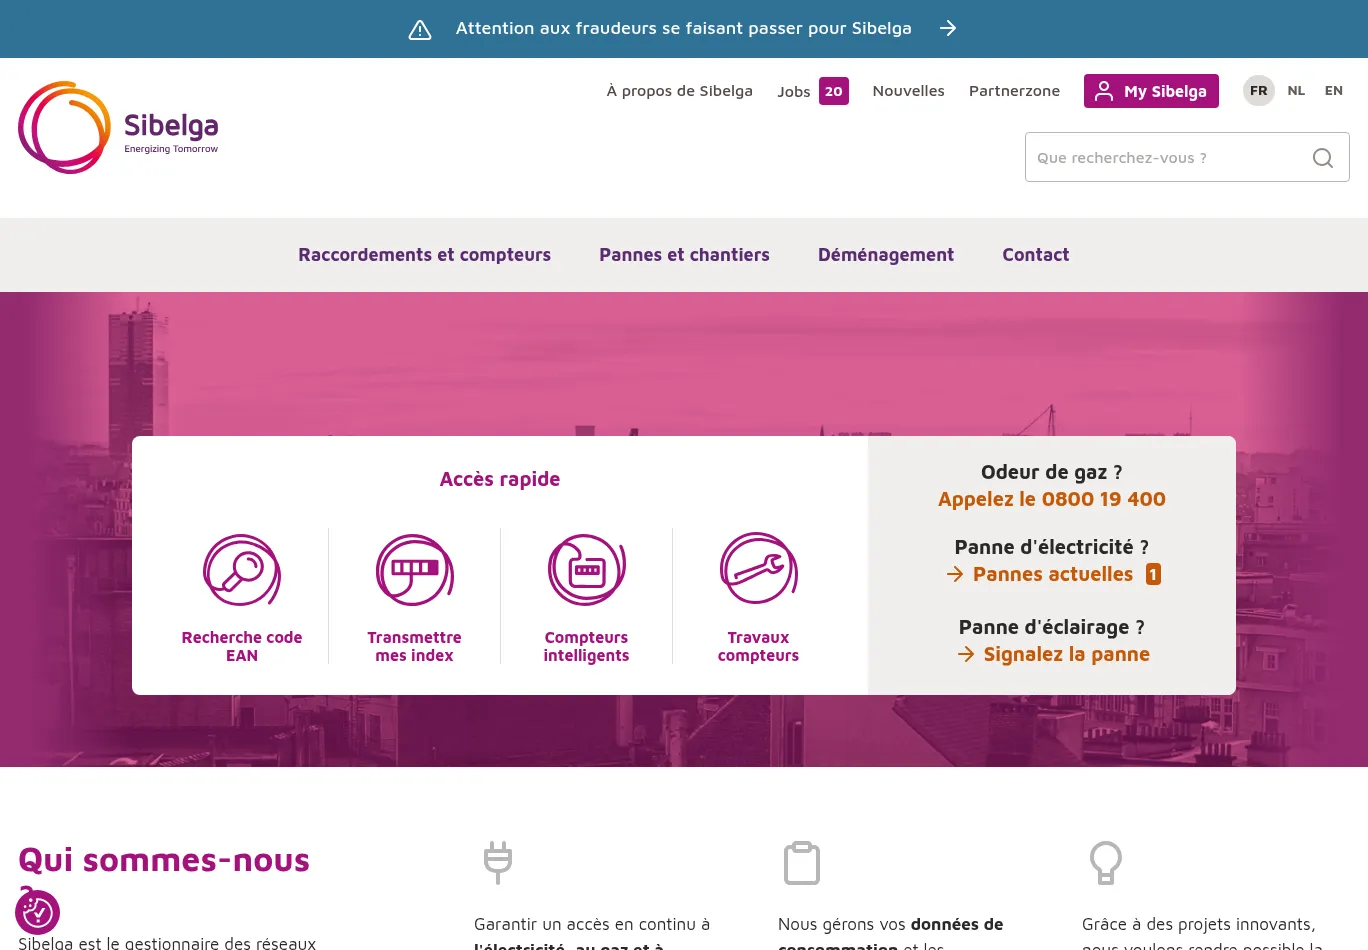Select the FR language option

1258,91
